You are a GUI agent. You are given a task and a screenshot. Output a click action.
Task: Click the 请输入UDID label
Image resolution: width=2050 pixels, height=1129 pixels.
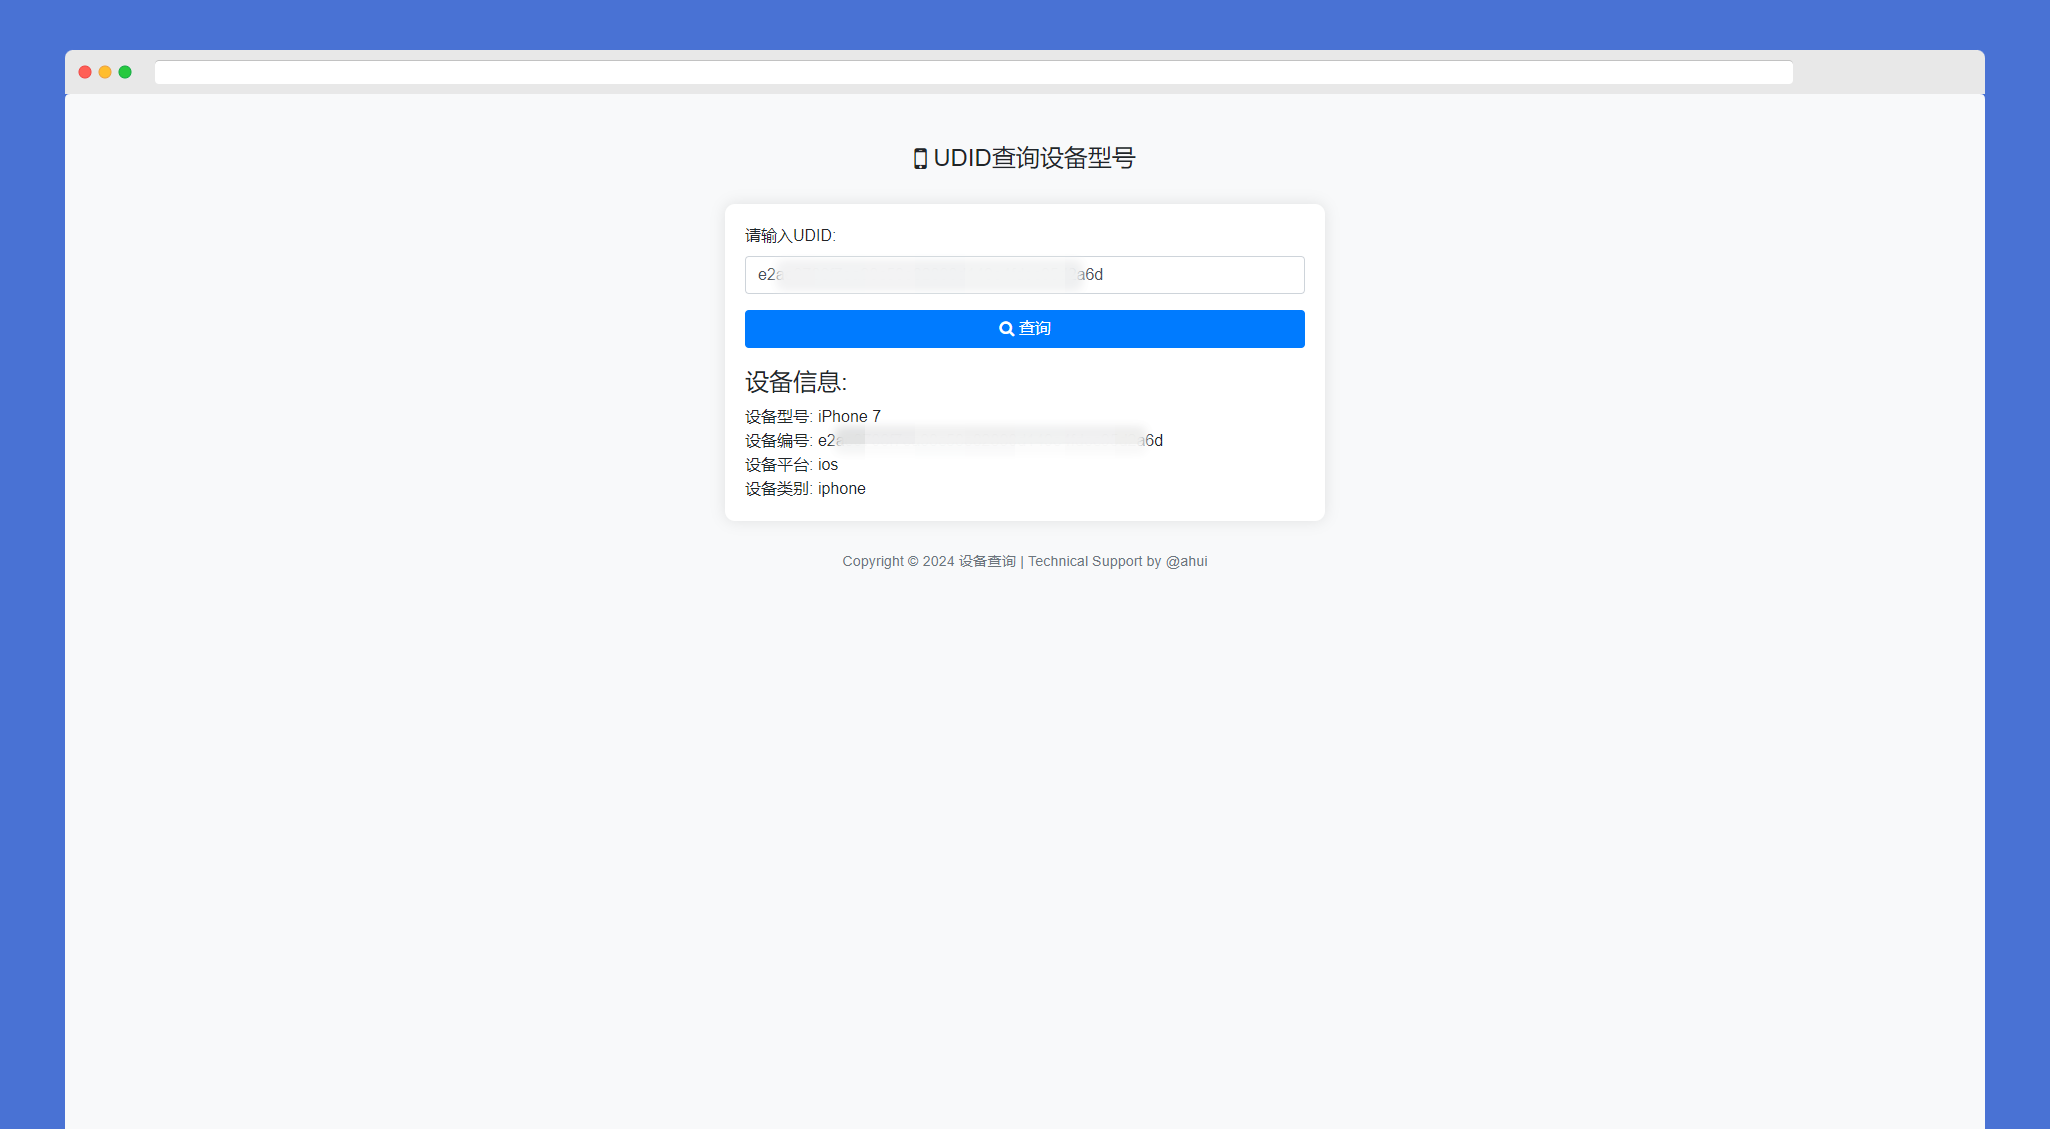(790, 236)
